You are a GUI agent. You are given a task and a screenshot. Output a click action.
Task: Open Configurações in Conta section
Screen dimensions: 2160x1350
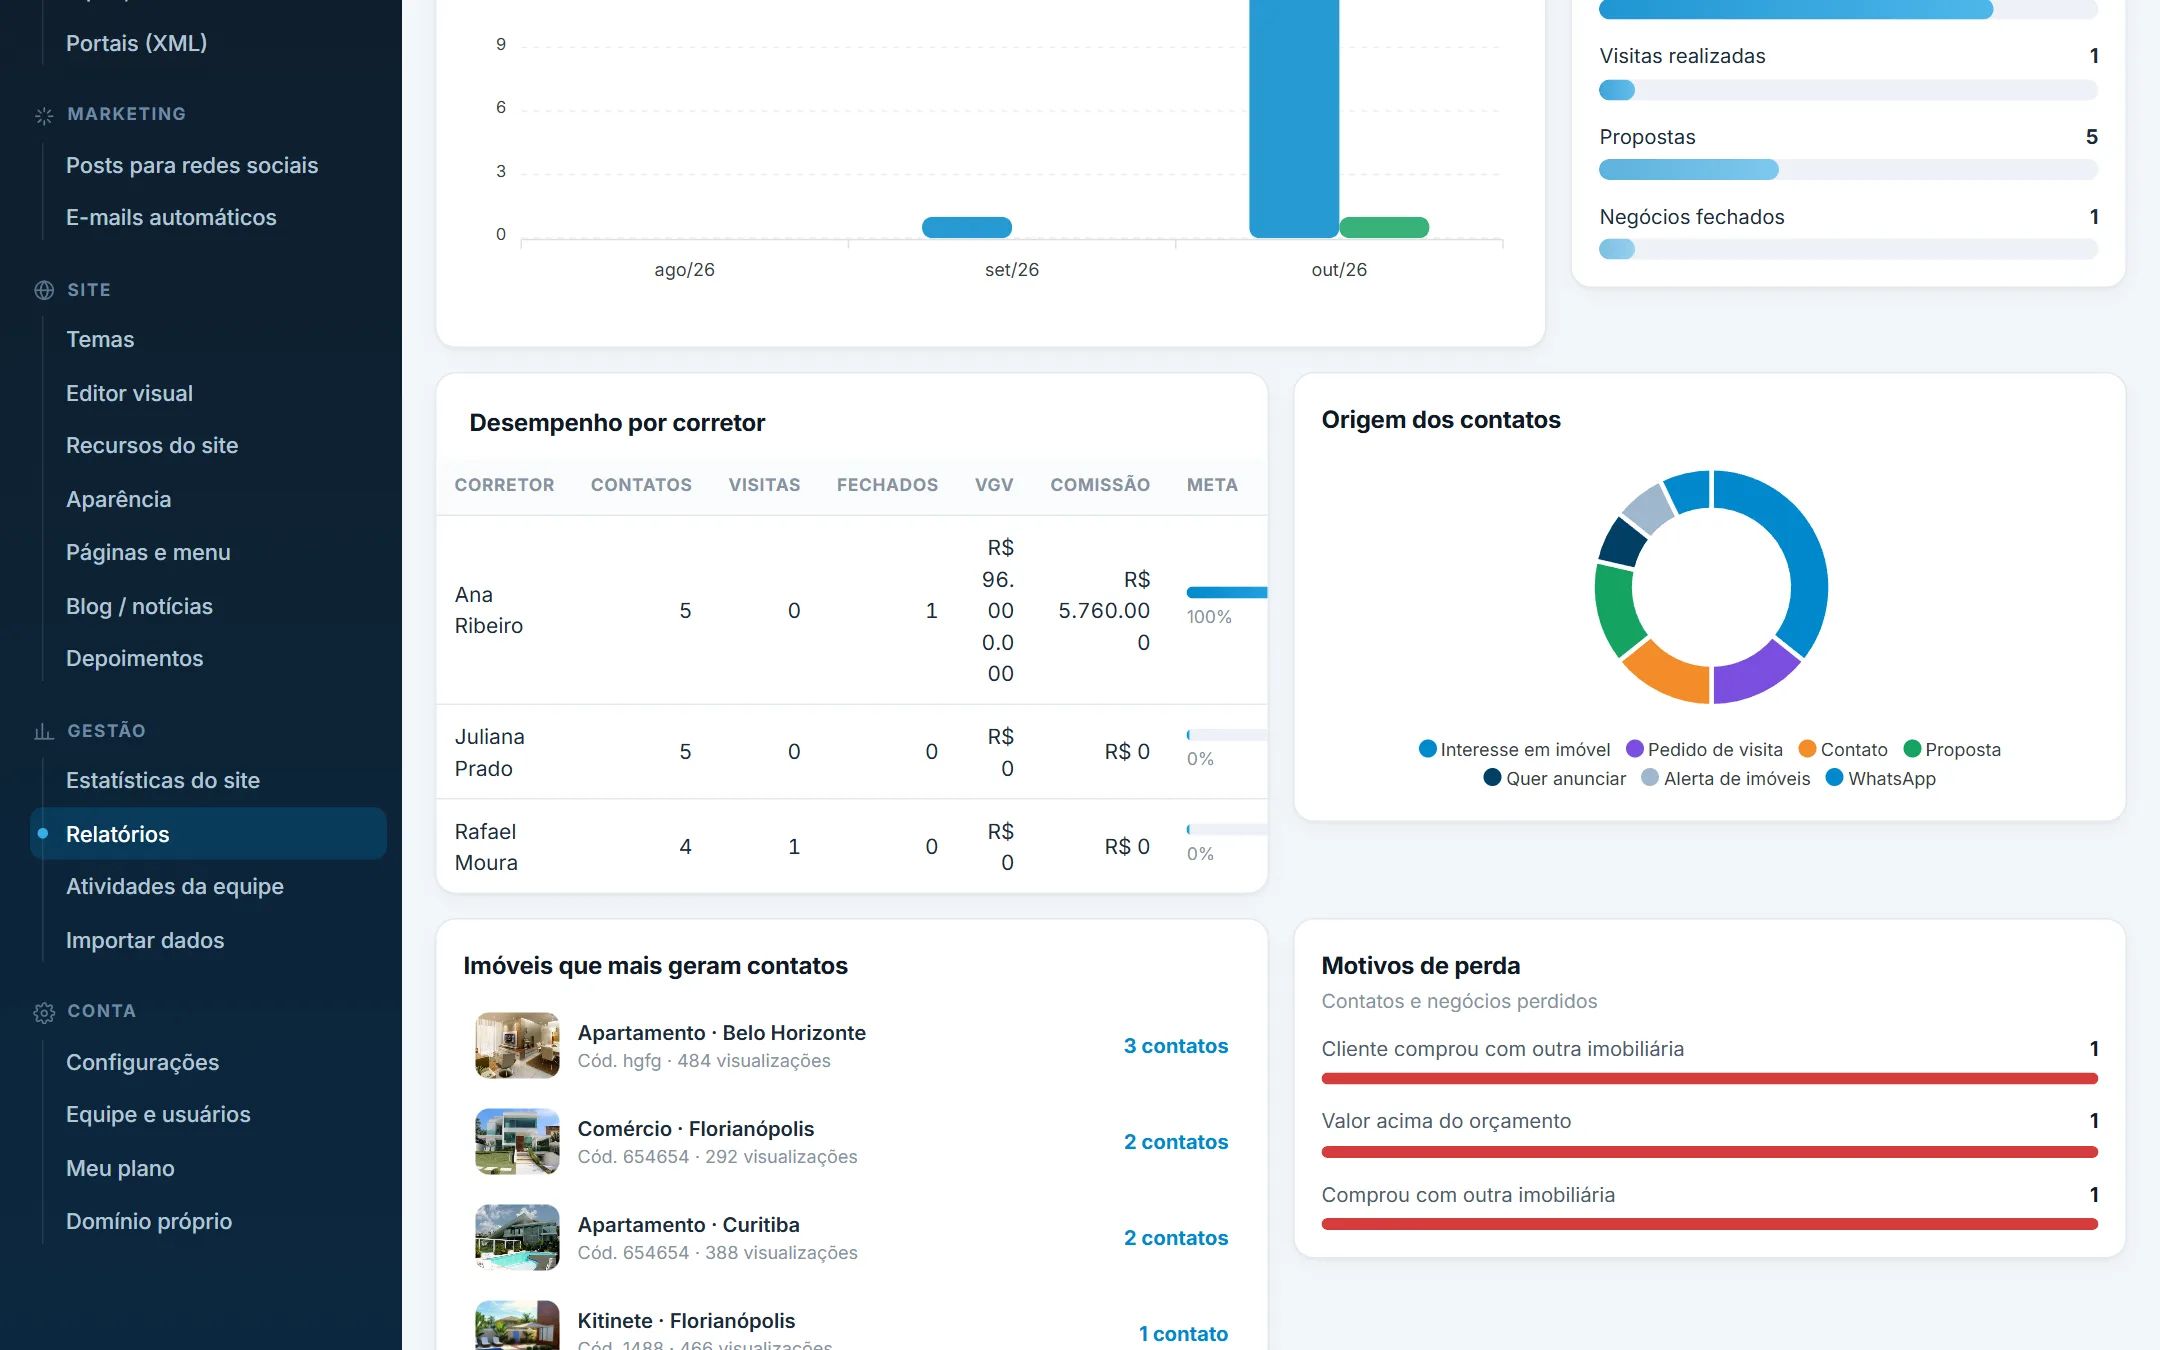tap(142, 1062)
